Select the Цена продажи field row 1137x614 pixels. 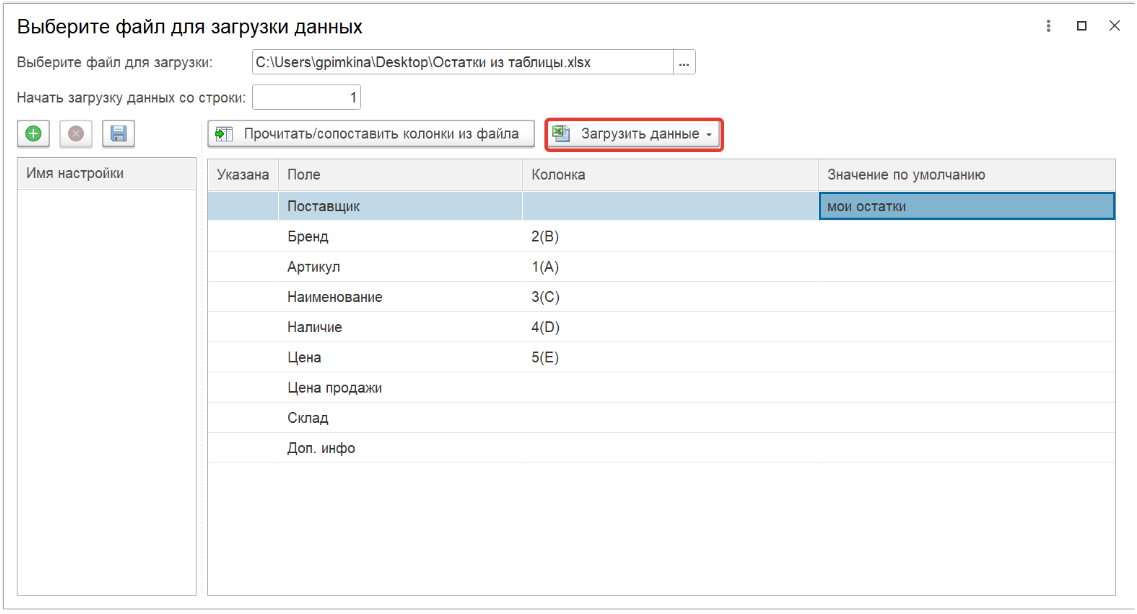tap(334, 388)
